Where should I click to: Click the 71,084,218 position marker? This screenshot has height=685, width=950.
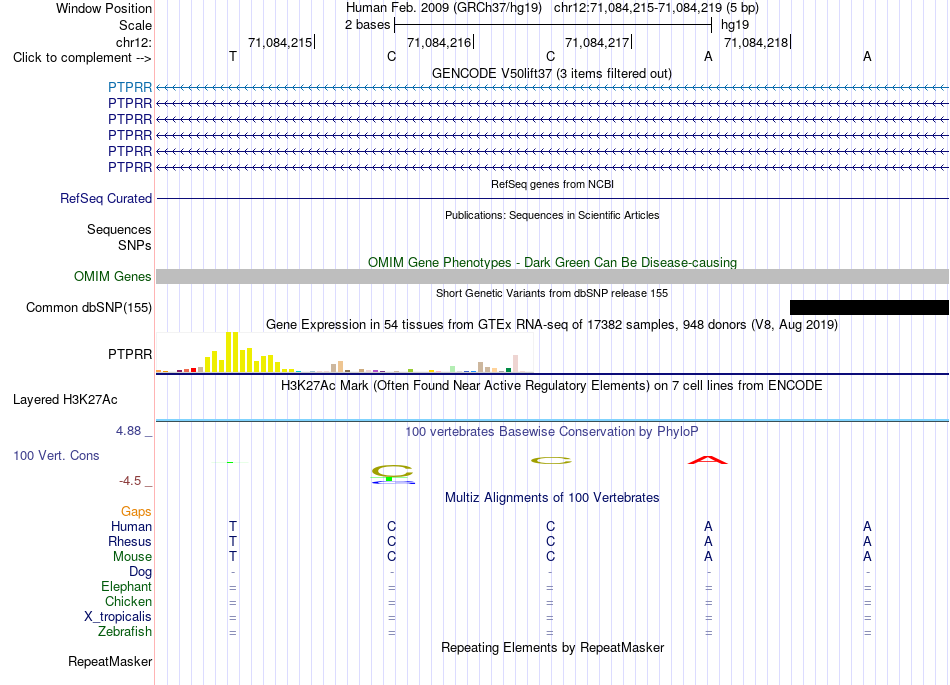[757, 42]
